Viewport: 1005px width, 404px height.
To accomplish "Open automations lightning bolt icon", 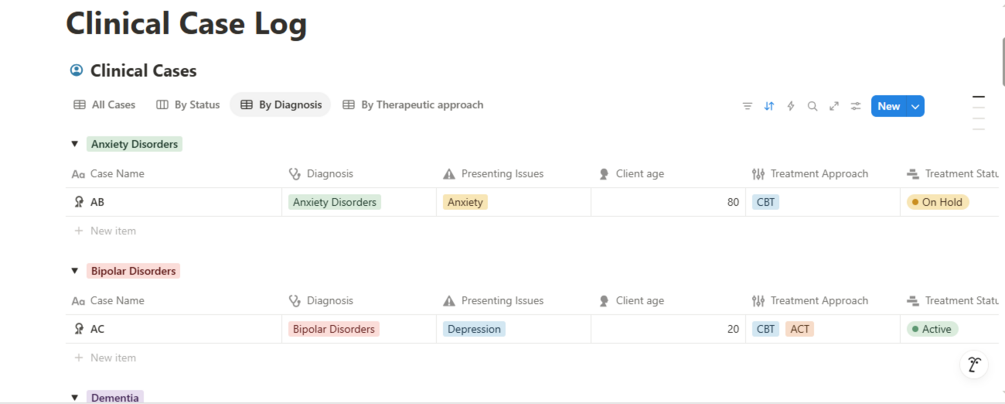I will click(x=791, y=106).
